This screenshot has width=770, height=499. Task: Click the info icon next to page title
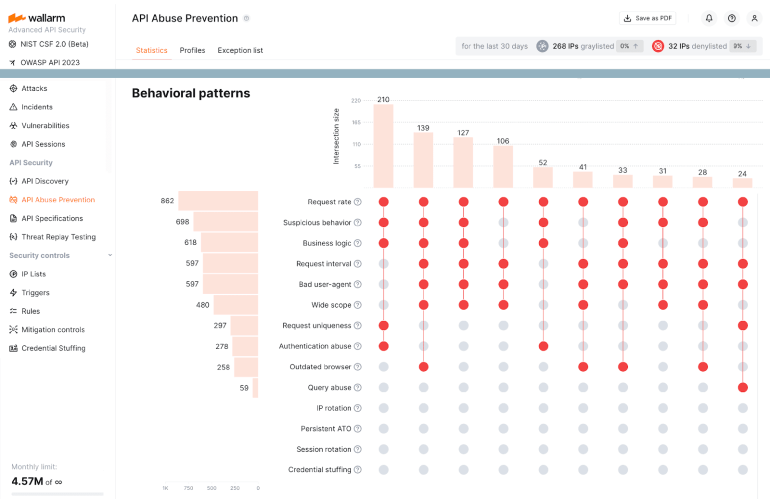click(x=247, y=18)
